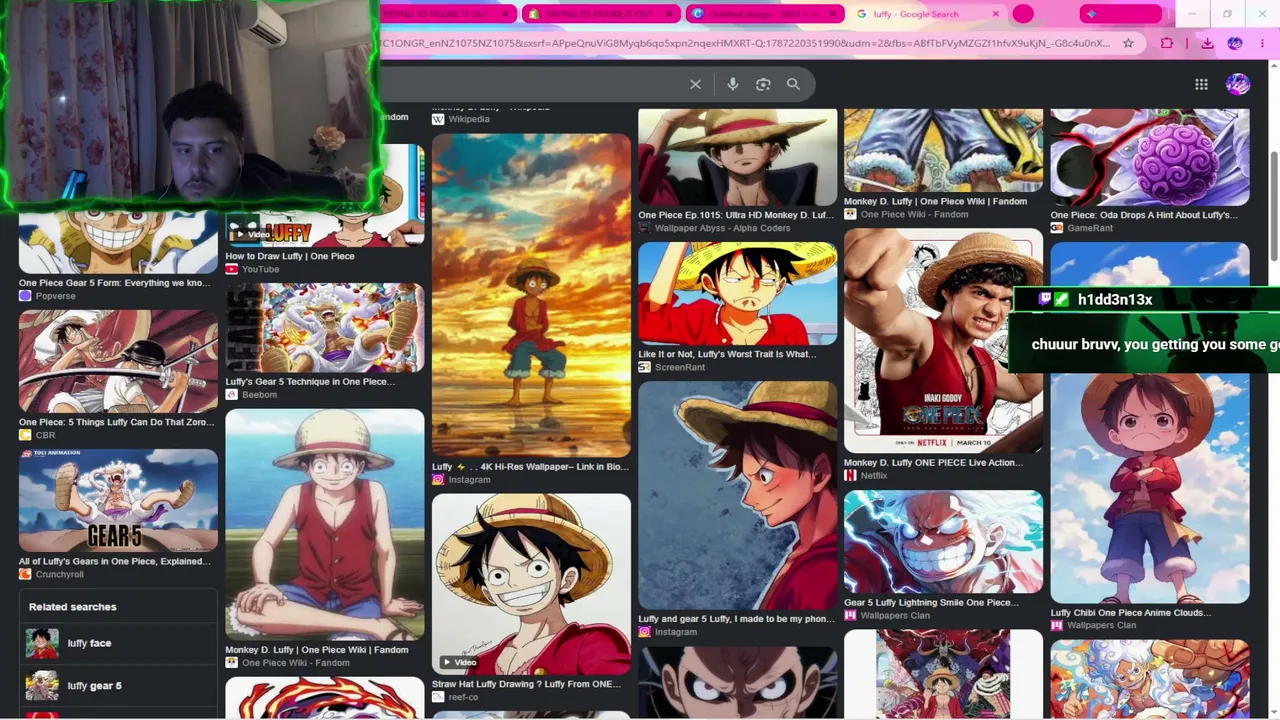
Task: Switch to the third browser tab with blue icon
Action: tap(765, 14)
